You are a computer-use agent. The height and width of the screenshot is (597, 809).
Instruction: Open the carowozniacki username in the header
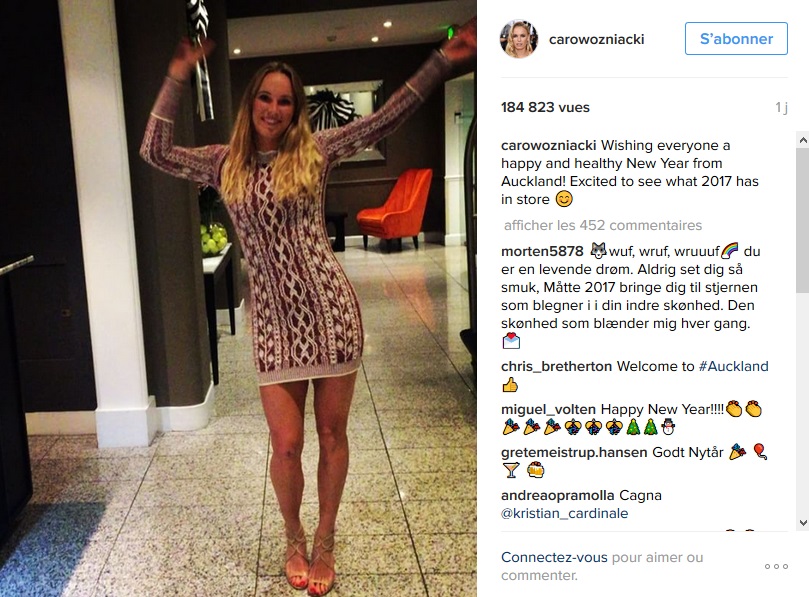click(x=596, y=39)
